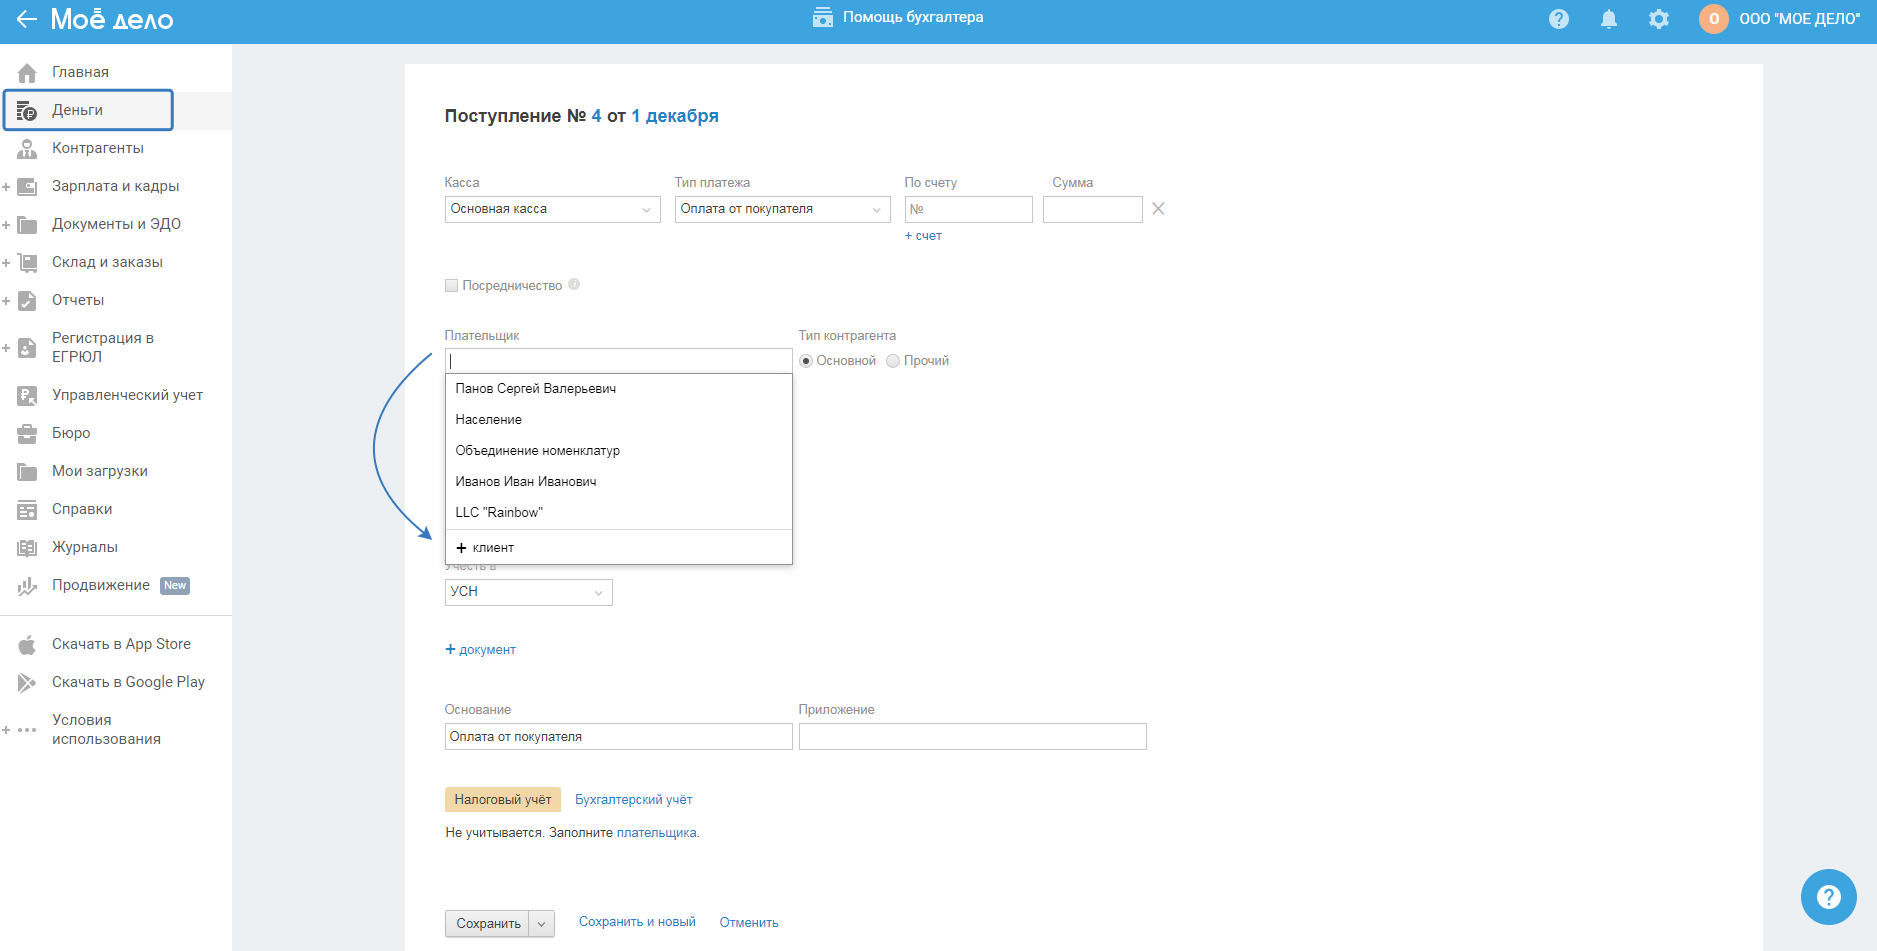Click the help question mark in the header
This screenshot has height=951, width=1877.
(x=1558, y=19)
